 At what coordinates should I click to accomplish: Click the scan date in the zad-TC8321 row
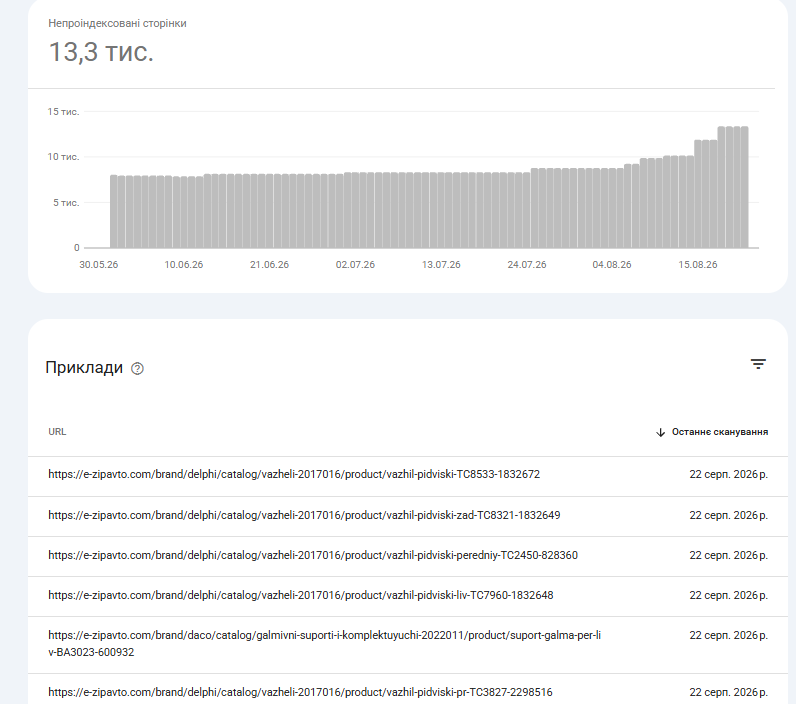[x=728, y=515]
